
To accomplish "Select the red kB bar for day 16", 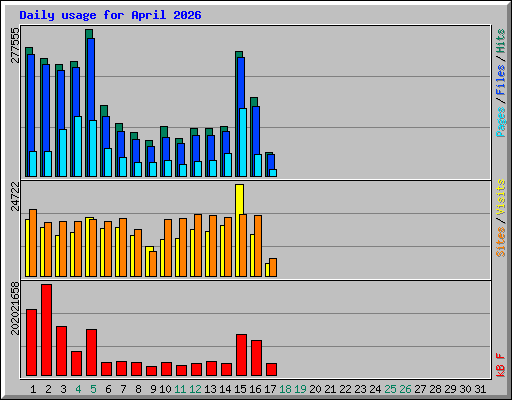I will tap(256, 358).
